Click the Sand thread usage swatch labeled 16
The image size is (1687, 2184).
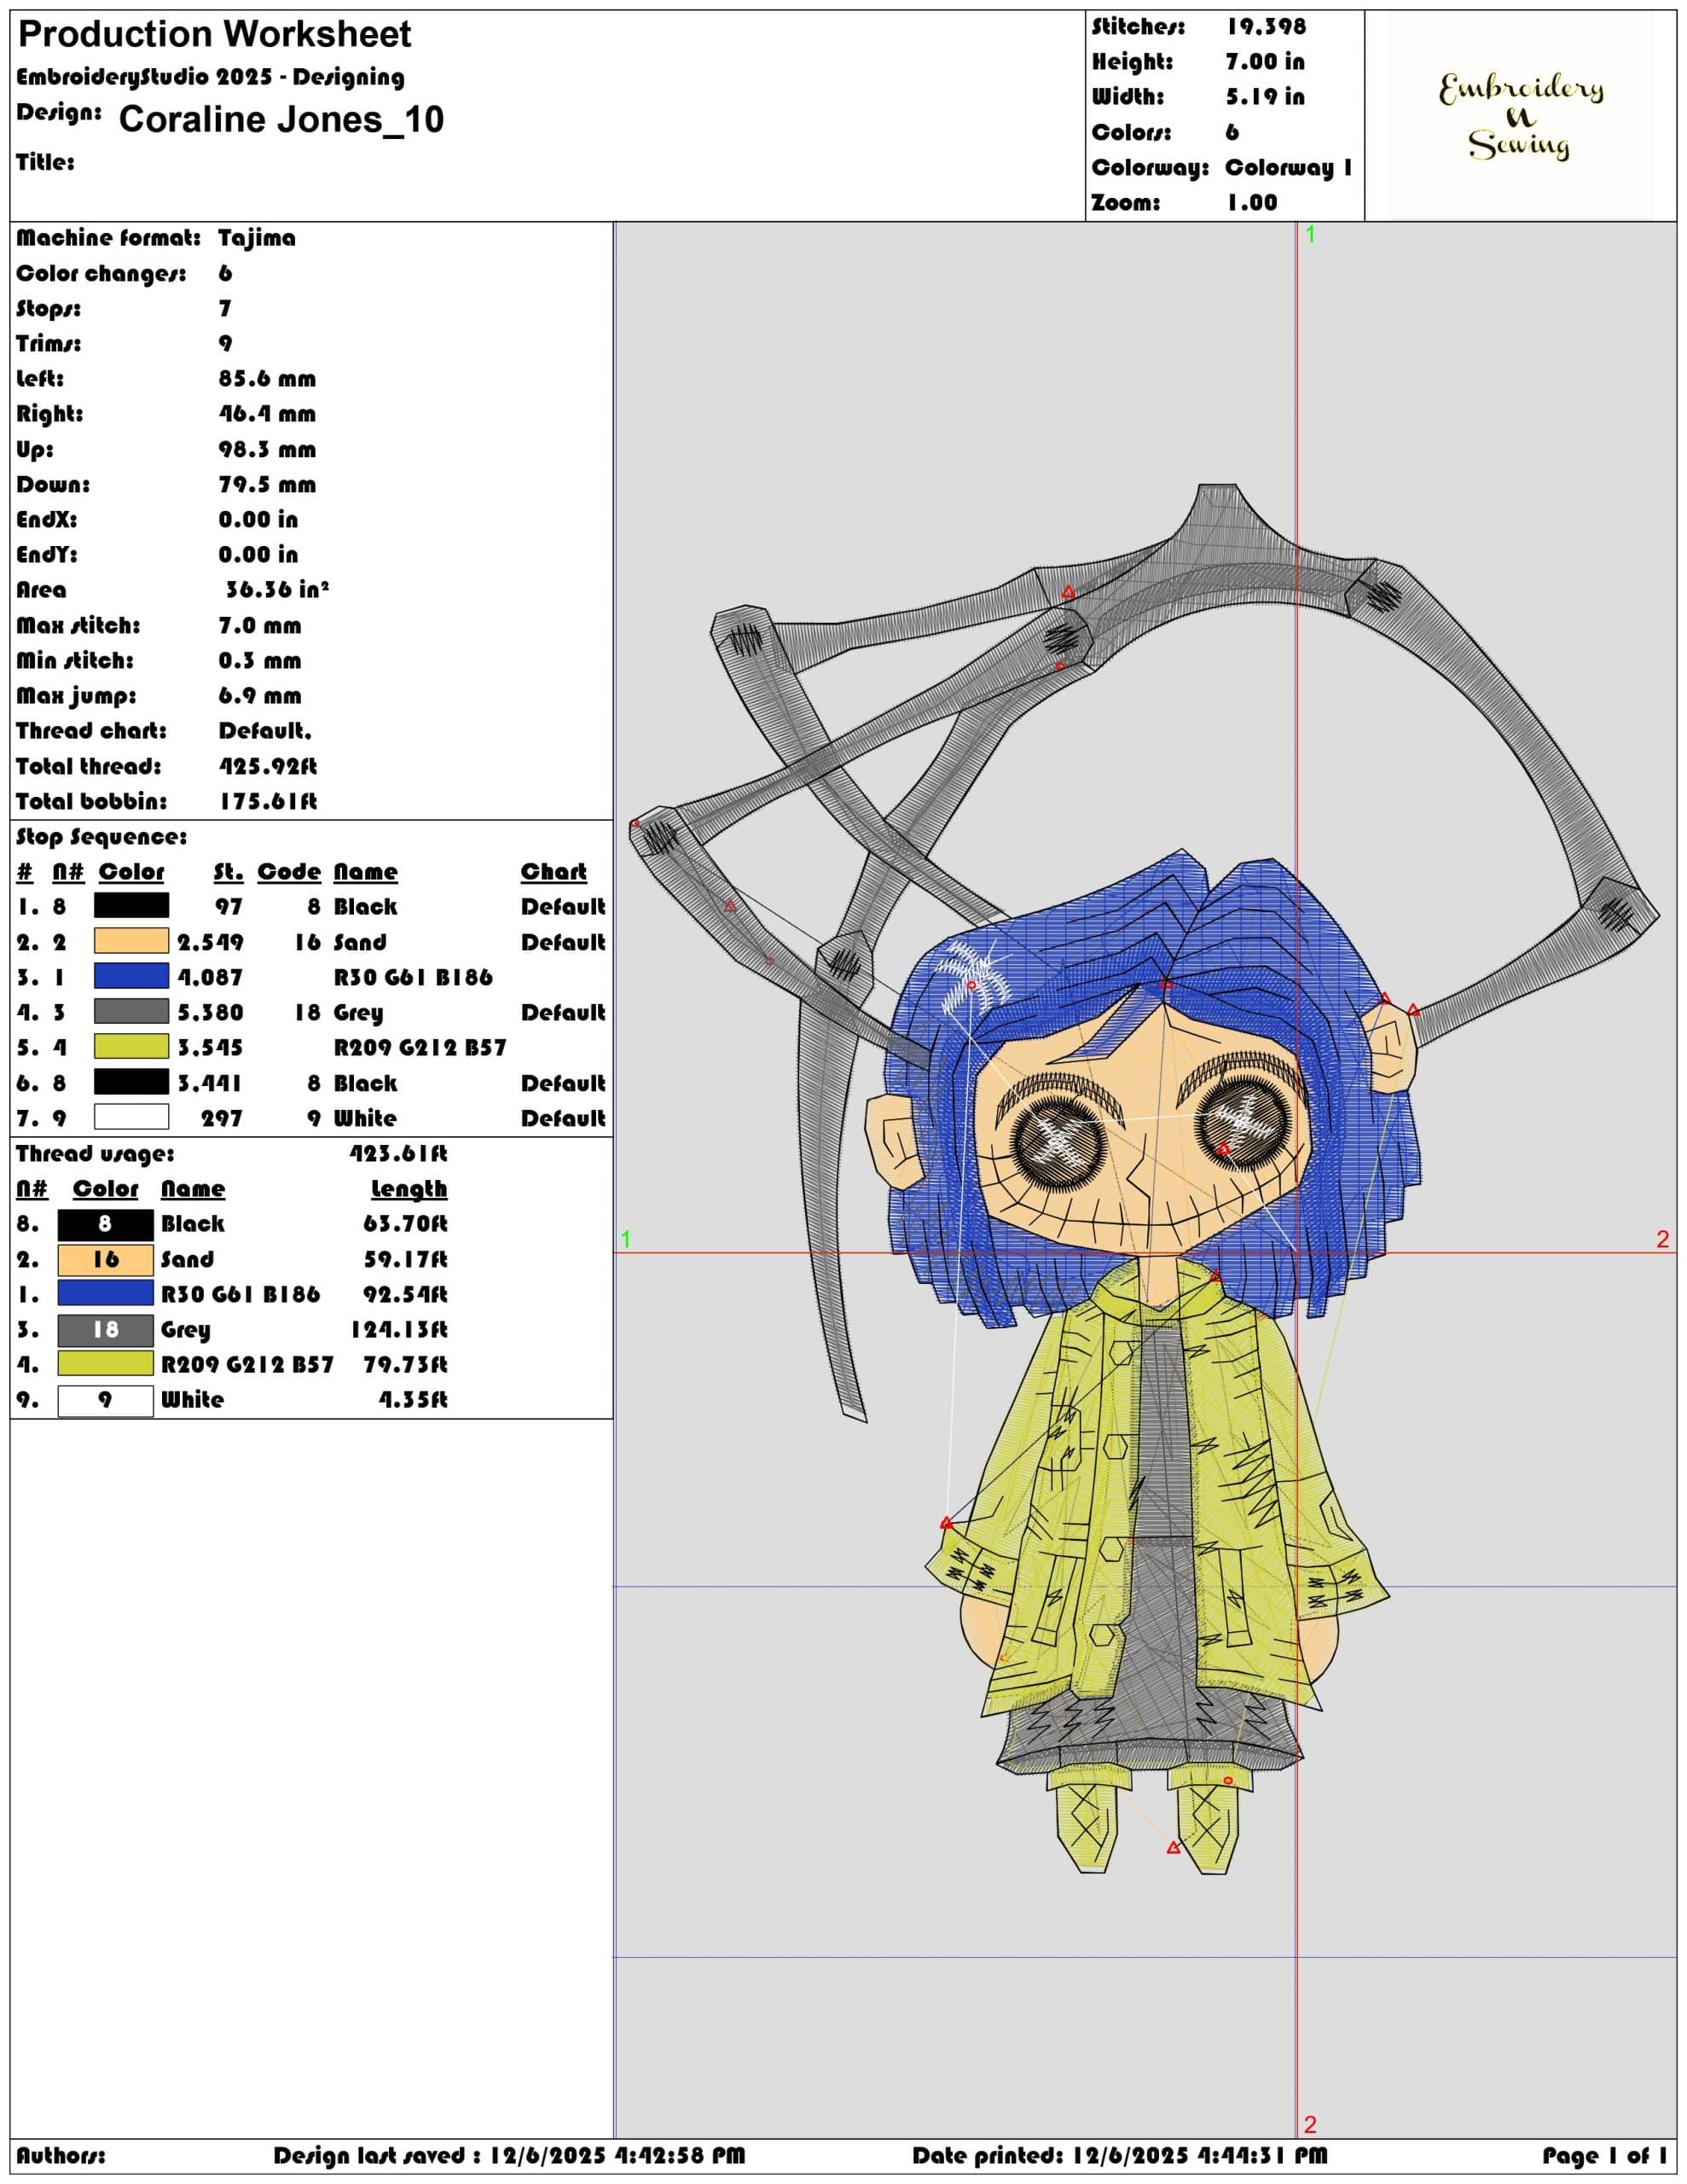tap(105, 1259)
